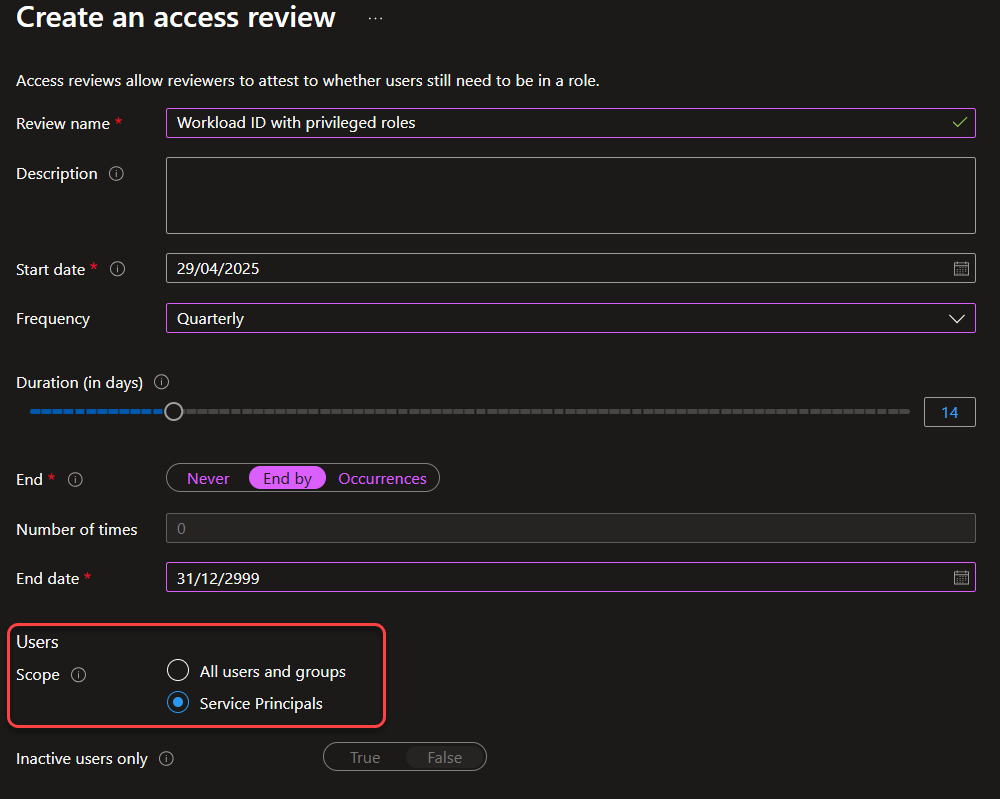
Task: Click the Start date info icon
Action: click(x=117, y=269)
